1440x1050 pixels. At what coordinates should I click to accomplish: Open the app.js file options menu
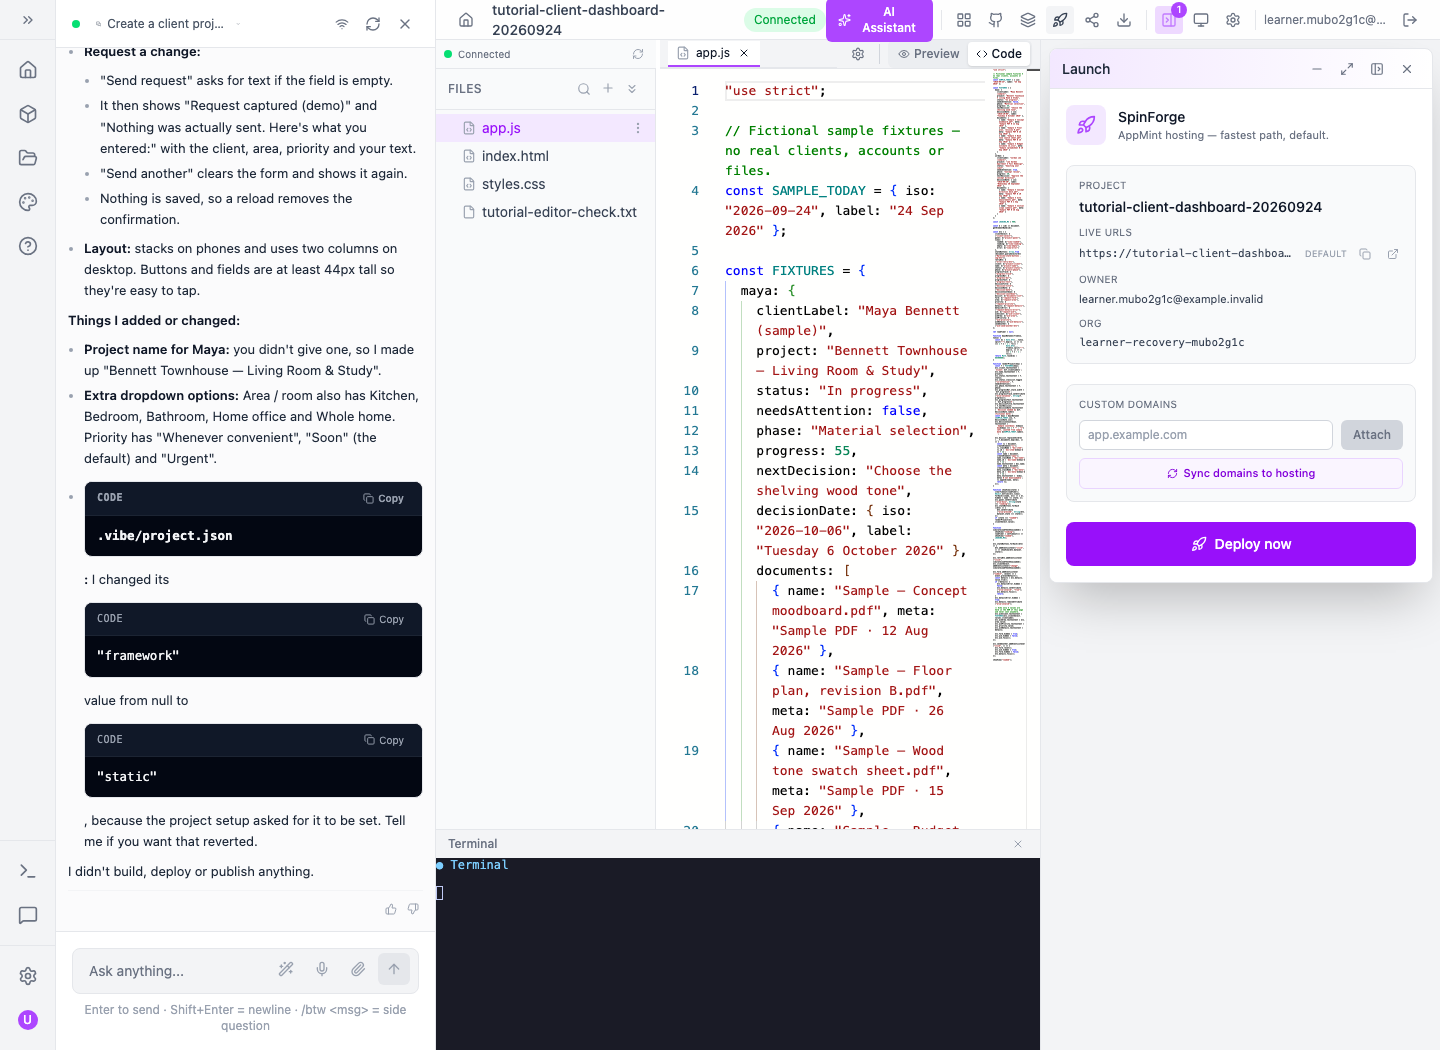(x=638, y=128)
